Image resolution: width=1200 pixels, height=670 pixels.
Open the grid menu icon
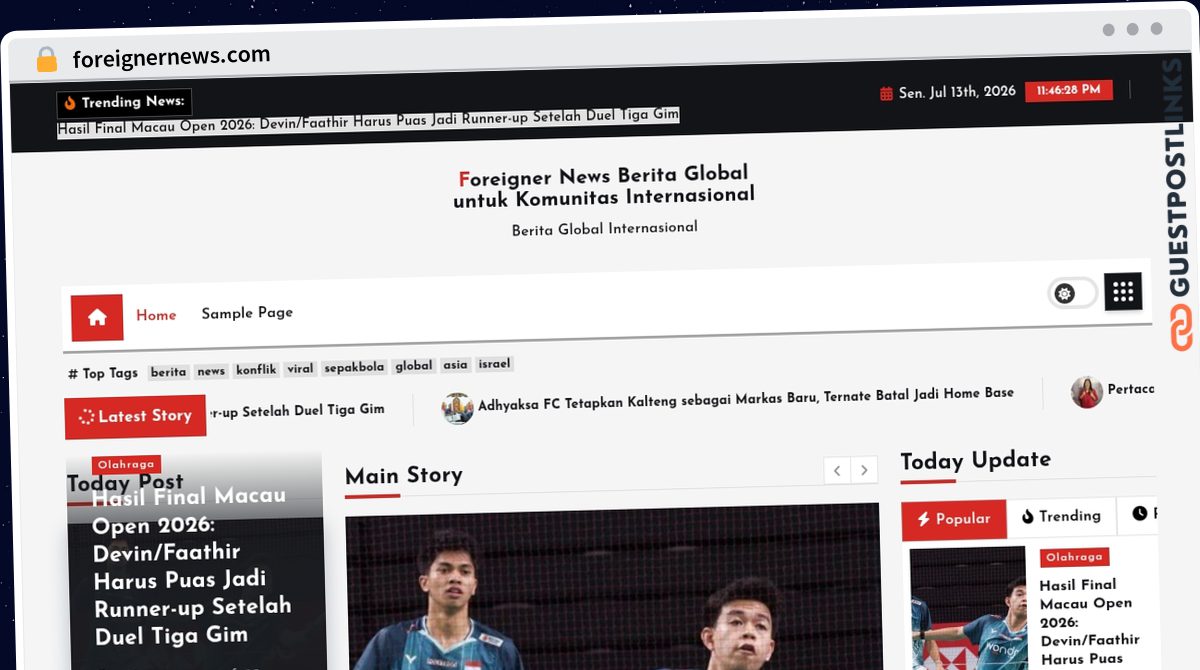pyautogui.click(x=1123, y=291)
